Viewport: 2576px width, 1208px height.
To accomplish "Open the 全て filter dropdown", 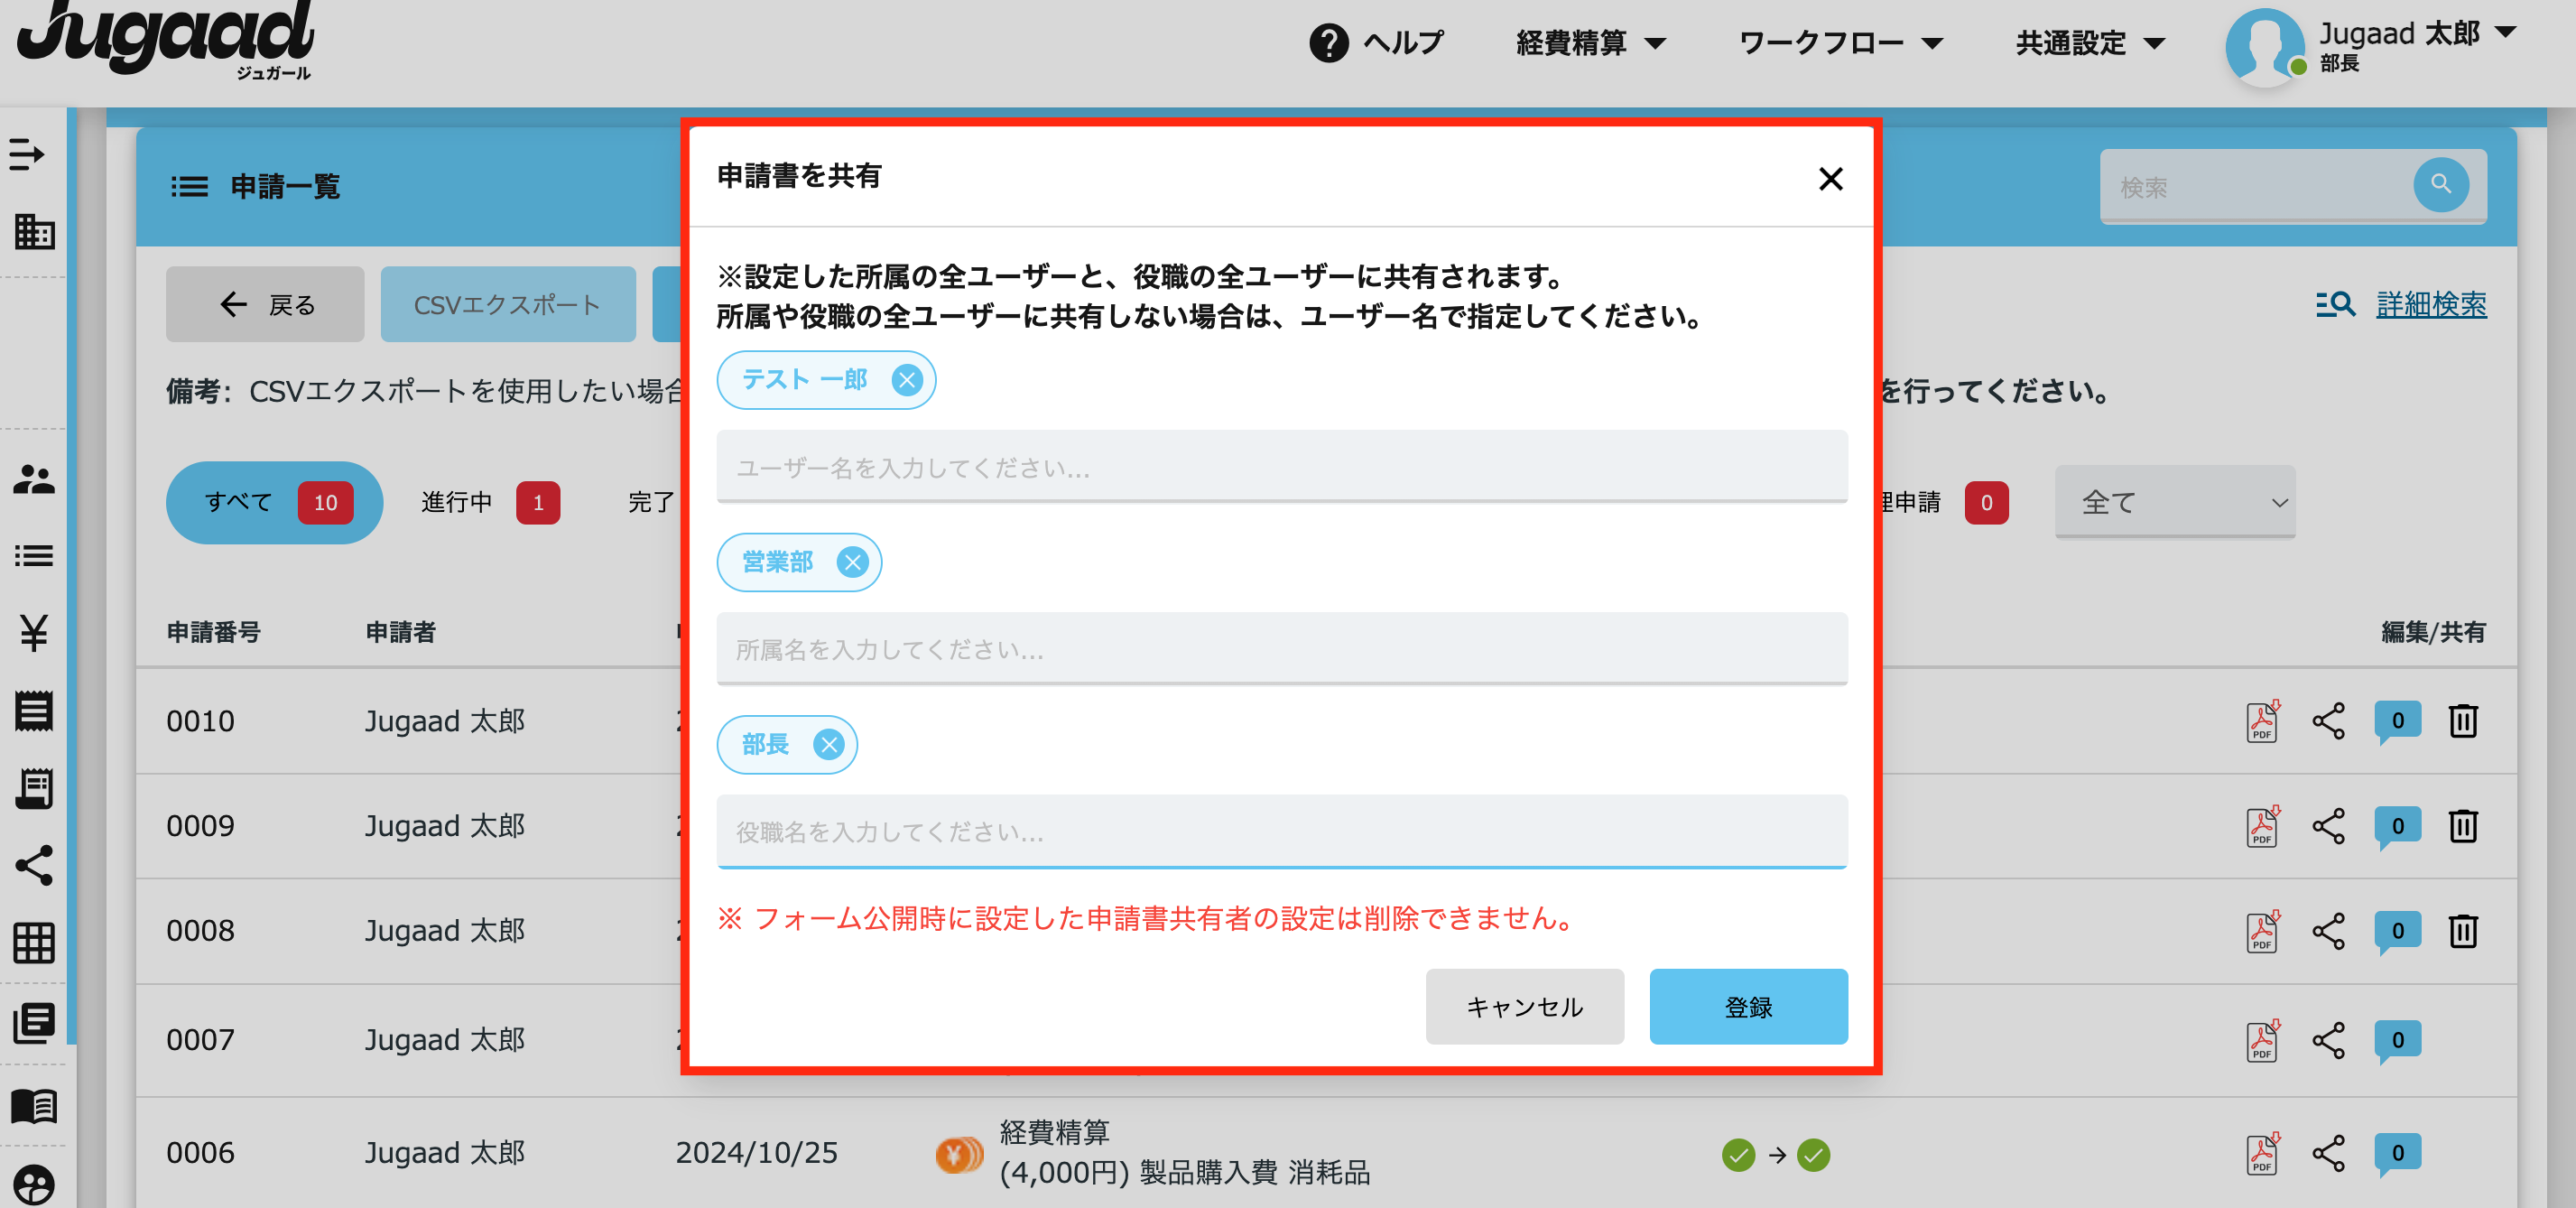I will pyautogui.click(x=2175, y=502).
